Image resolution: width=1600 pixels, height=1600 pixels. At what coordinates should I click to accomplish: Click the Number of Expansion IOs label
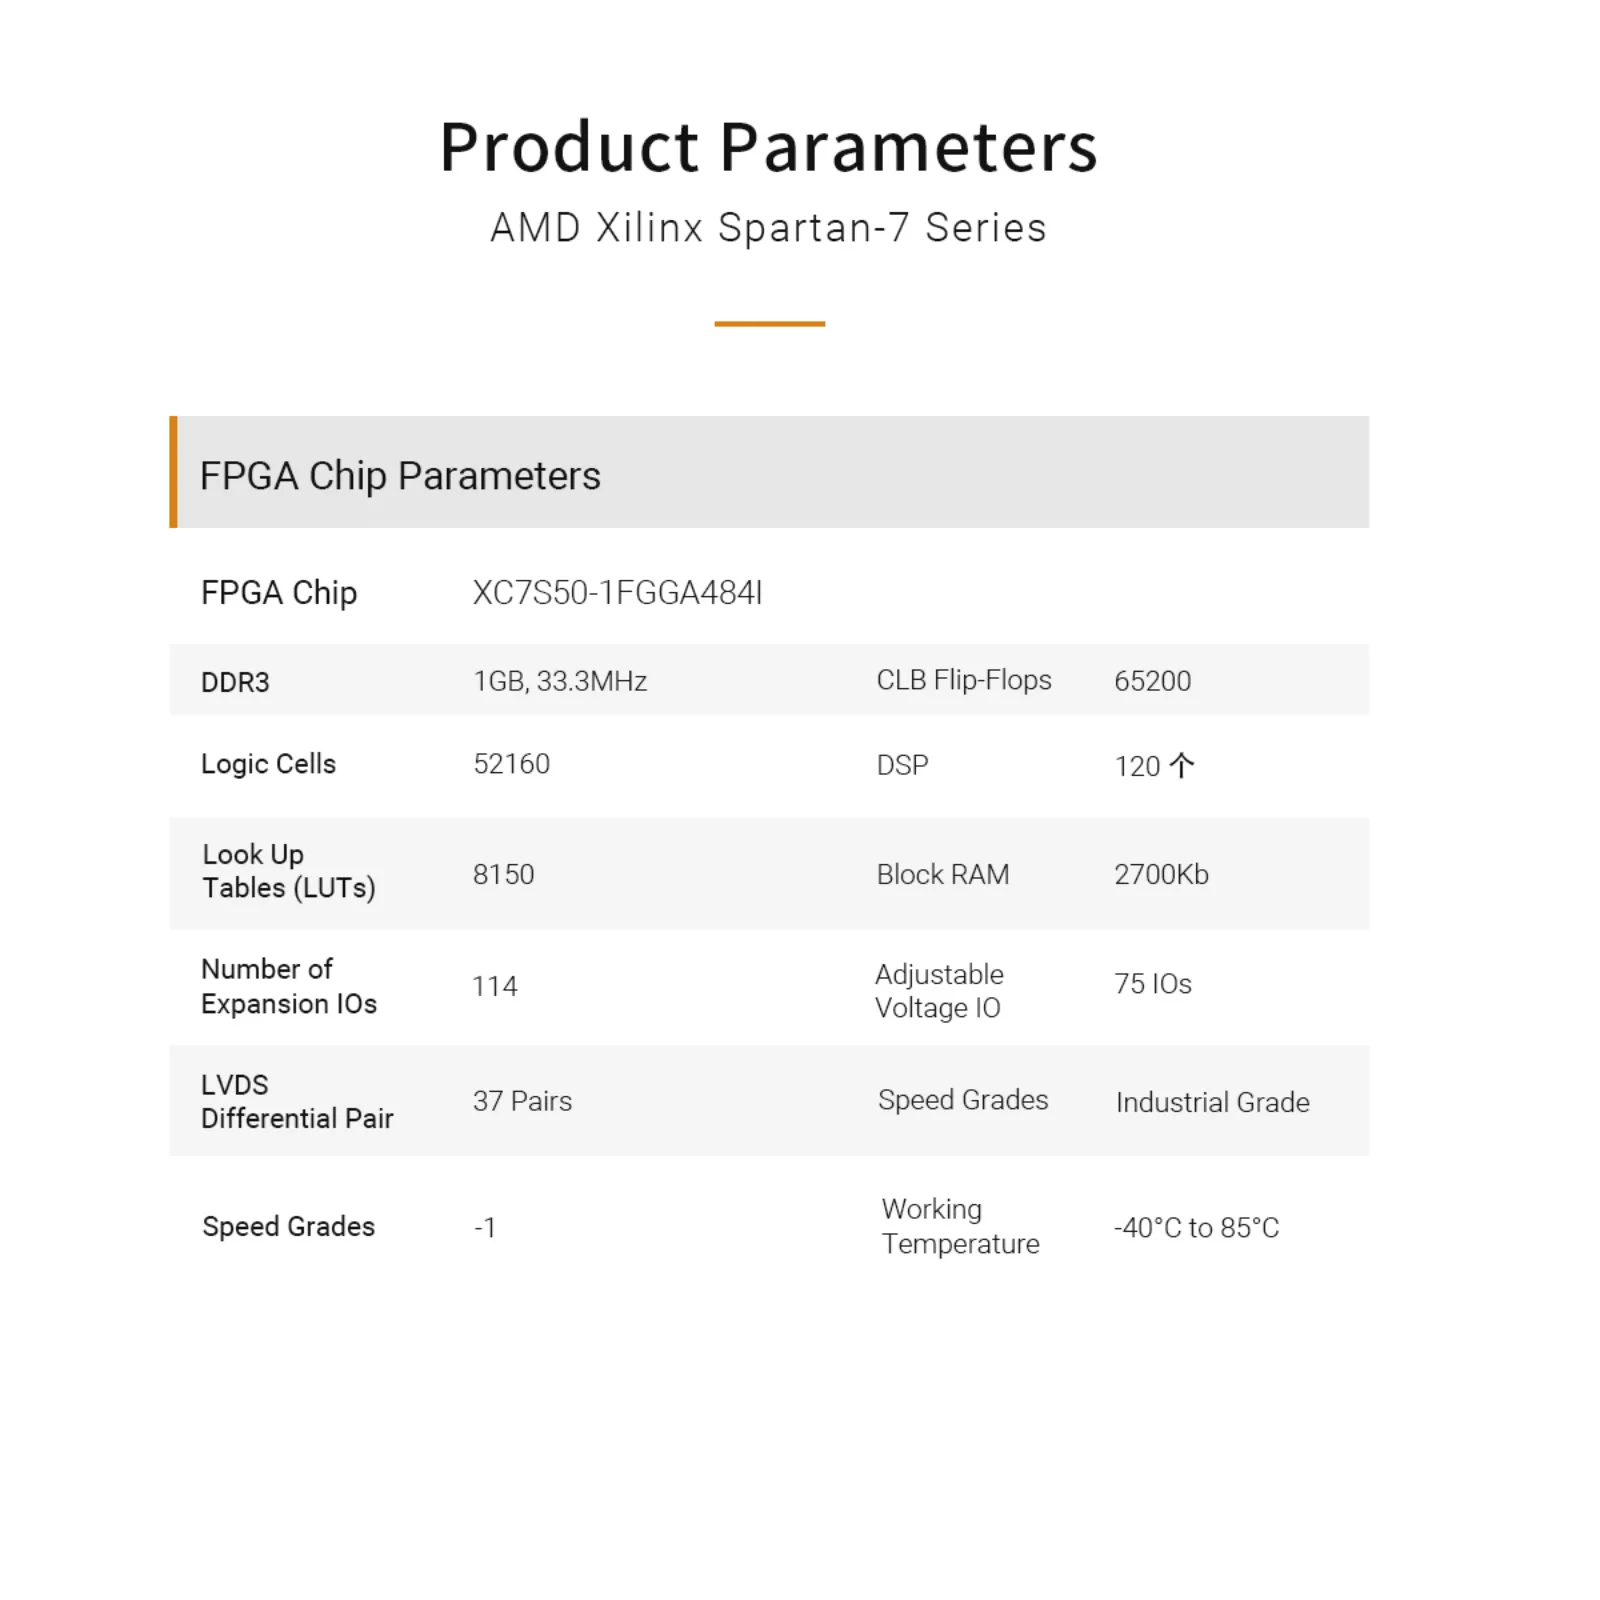(289, 986)
